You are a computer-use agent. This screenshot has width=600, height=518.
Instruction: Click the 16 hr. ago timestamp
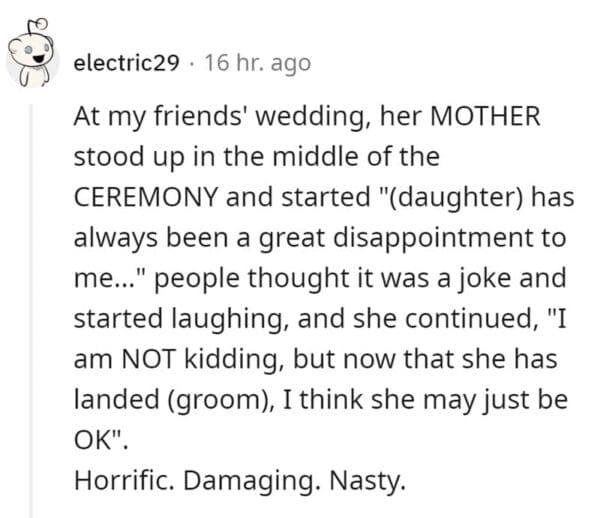256,63
